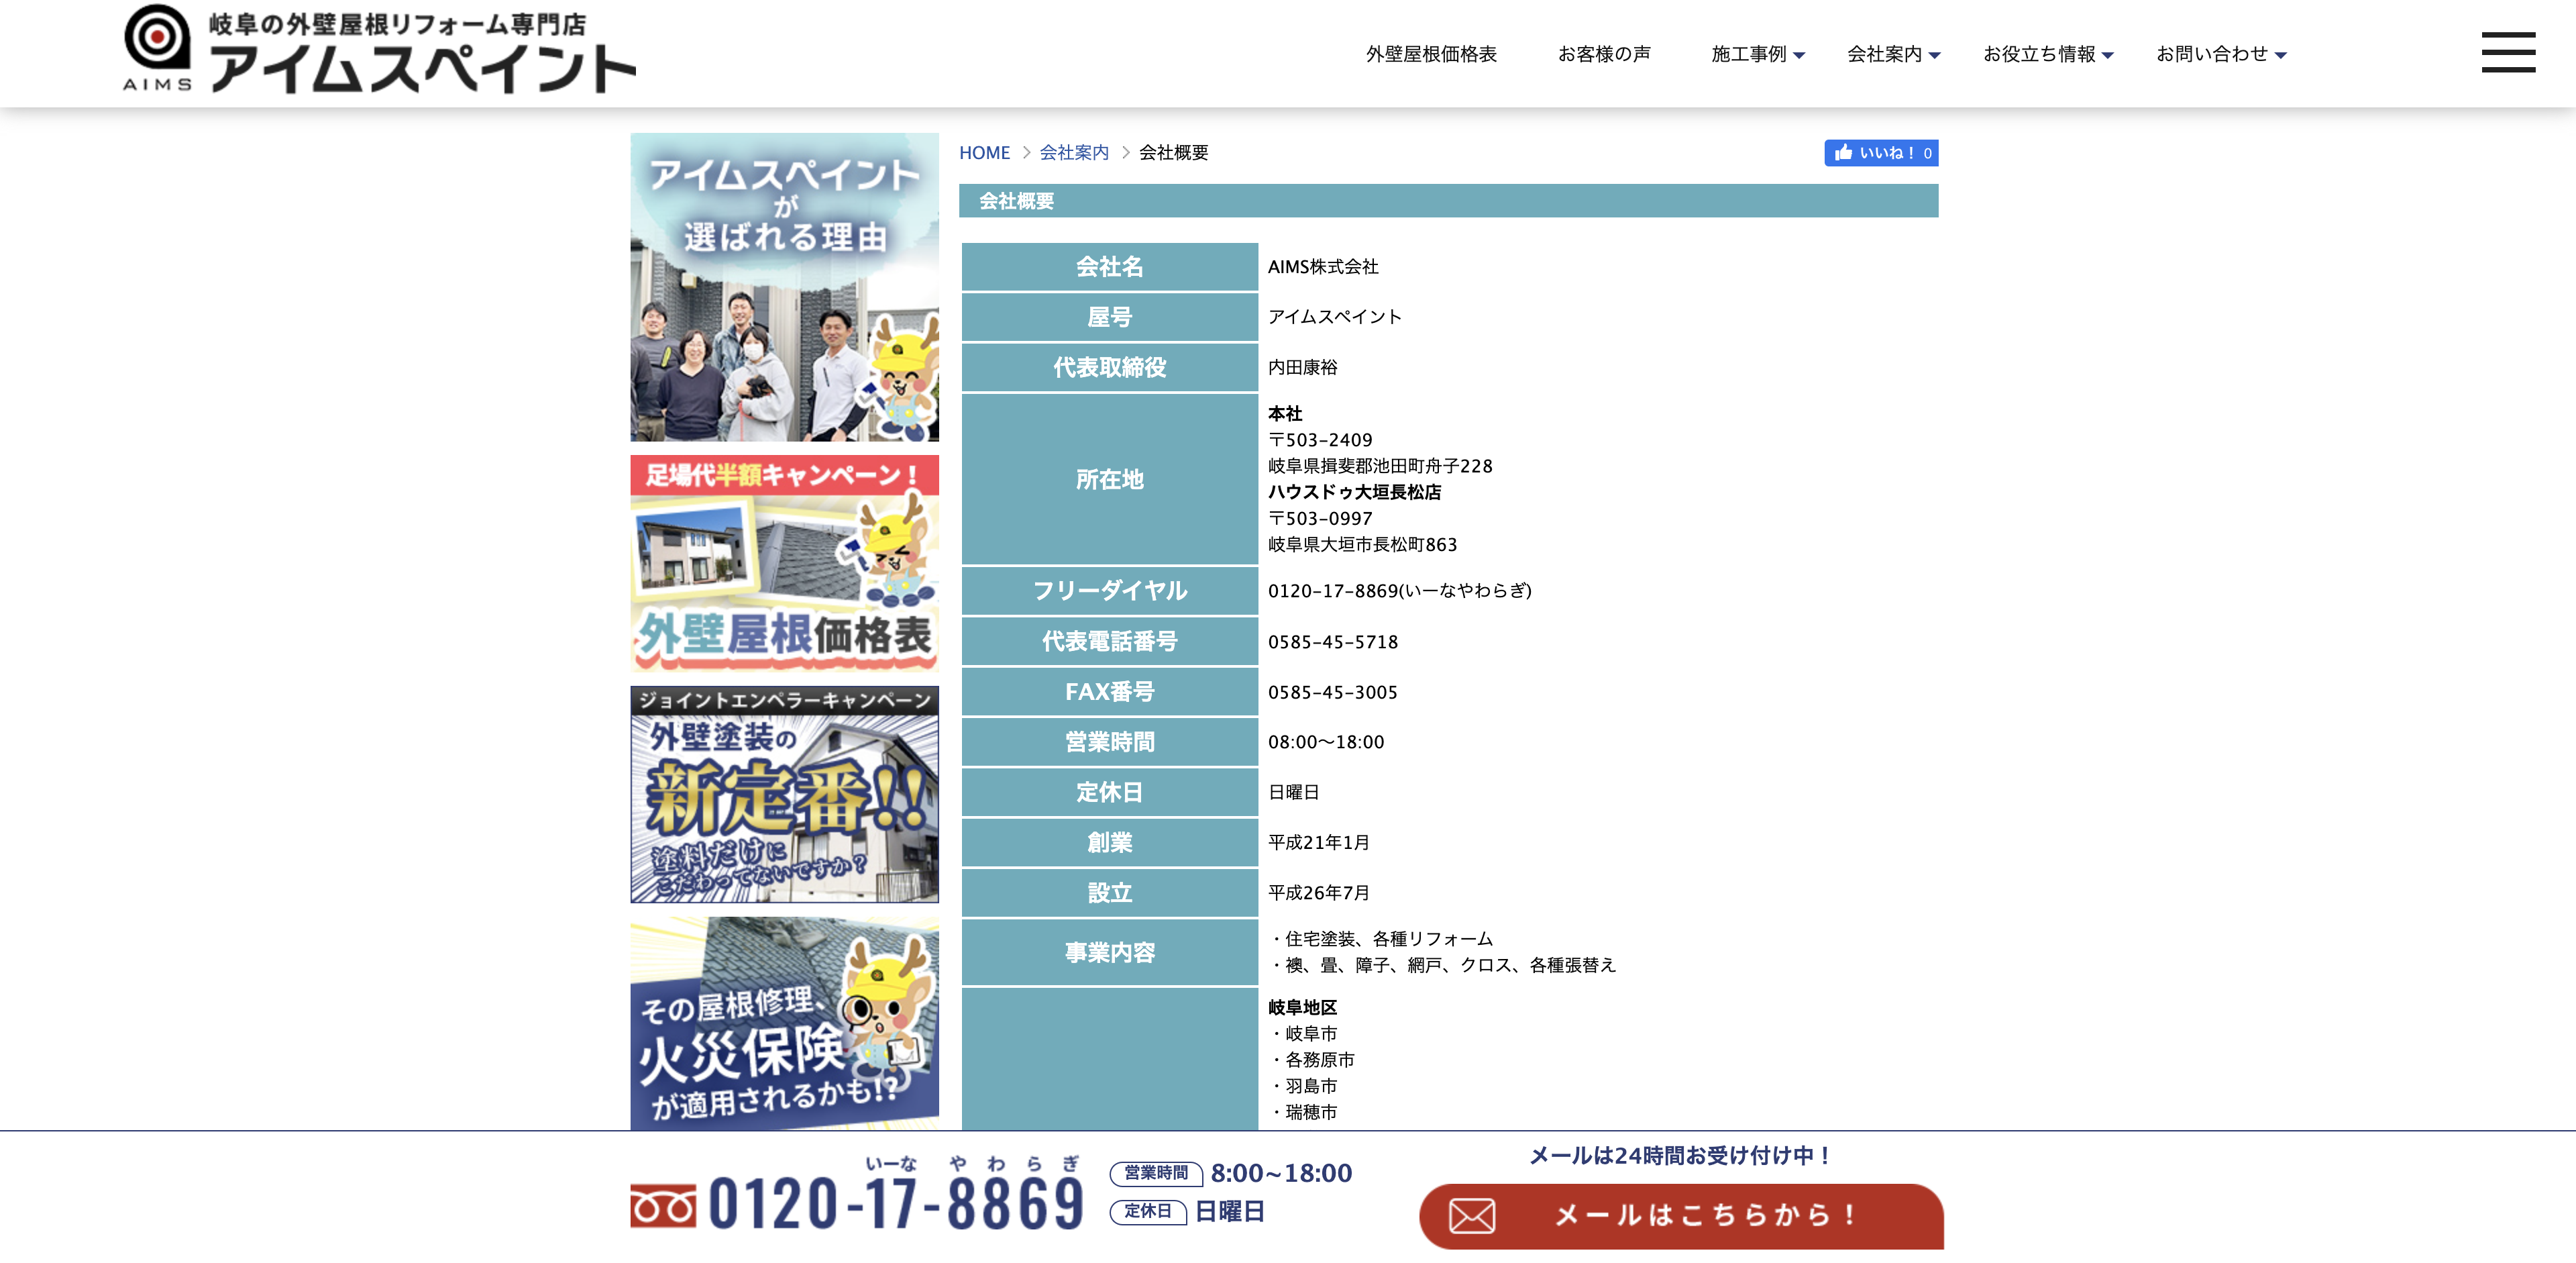Open the hamburger menu icon
This screenshot has width=2576, height=1263.
(x=2507, y=52)
